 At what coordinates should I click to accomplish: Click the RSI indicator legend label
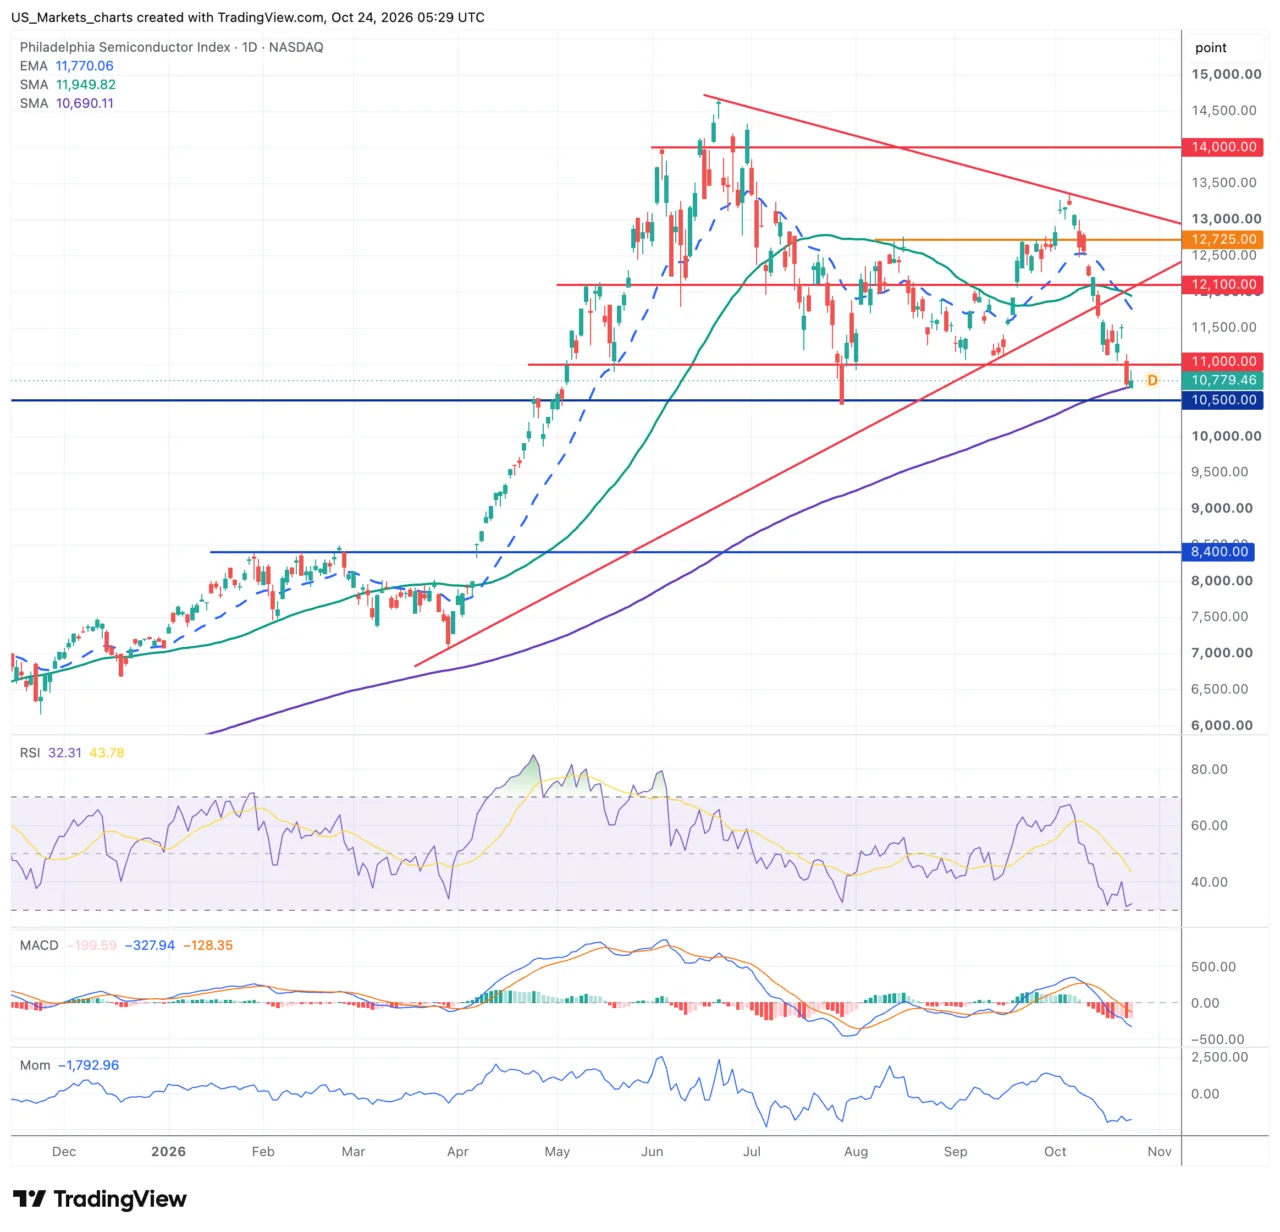coord(30,753)
